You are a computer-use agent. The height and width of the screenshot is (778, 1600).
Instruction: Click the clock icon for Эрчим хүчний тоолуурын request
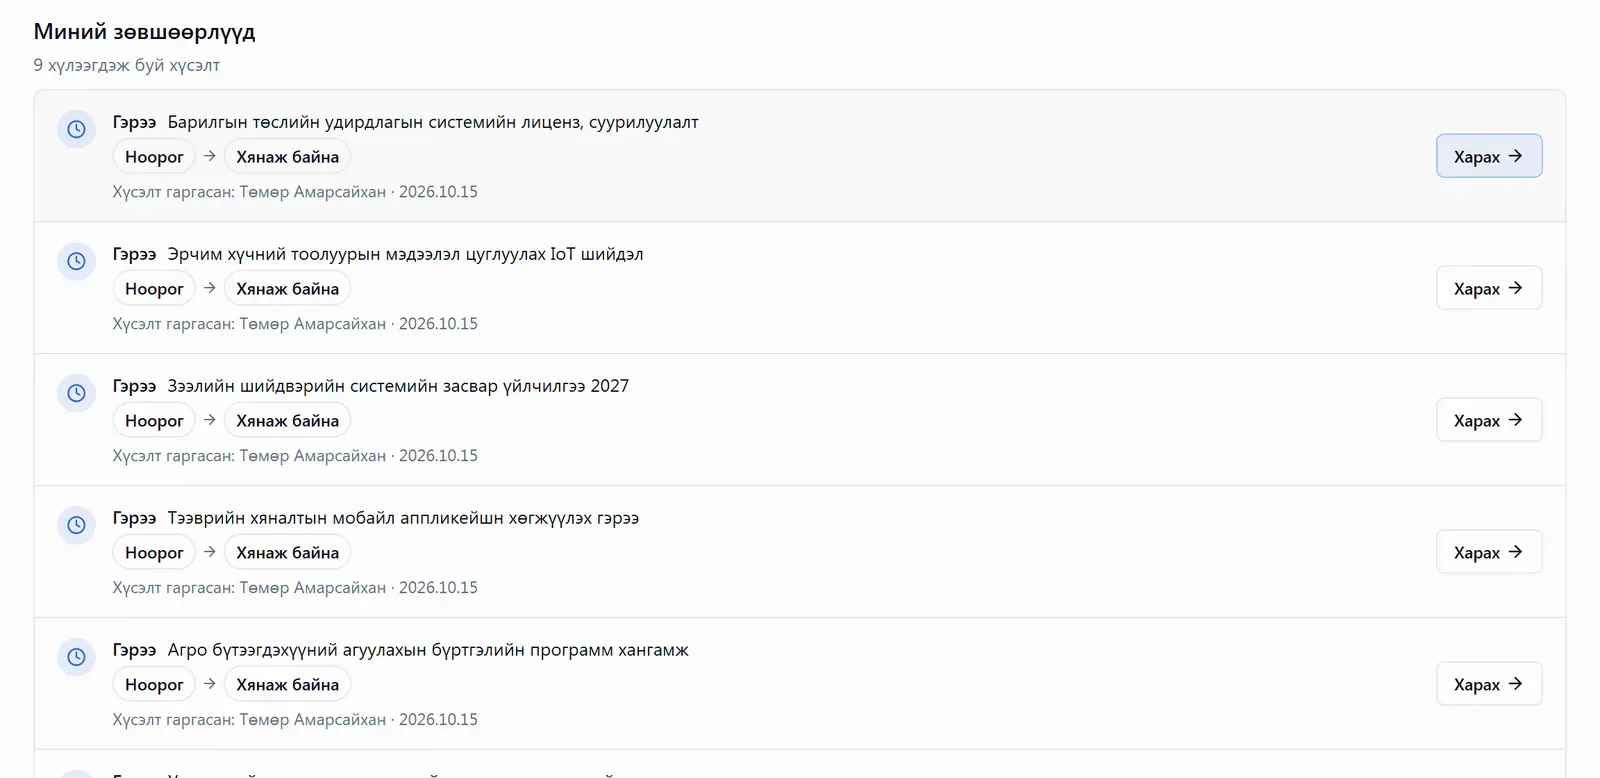[76, 261]
